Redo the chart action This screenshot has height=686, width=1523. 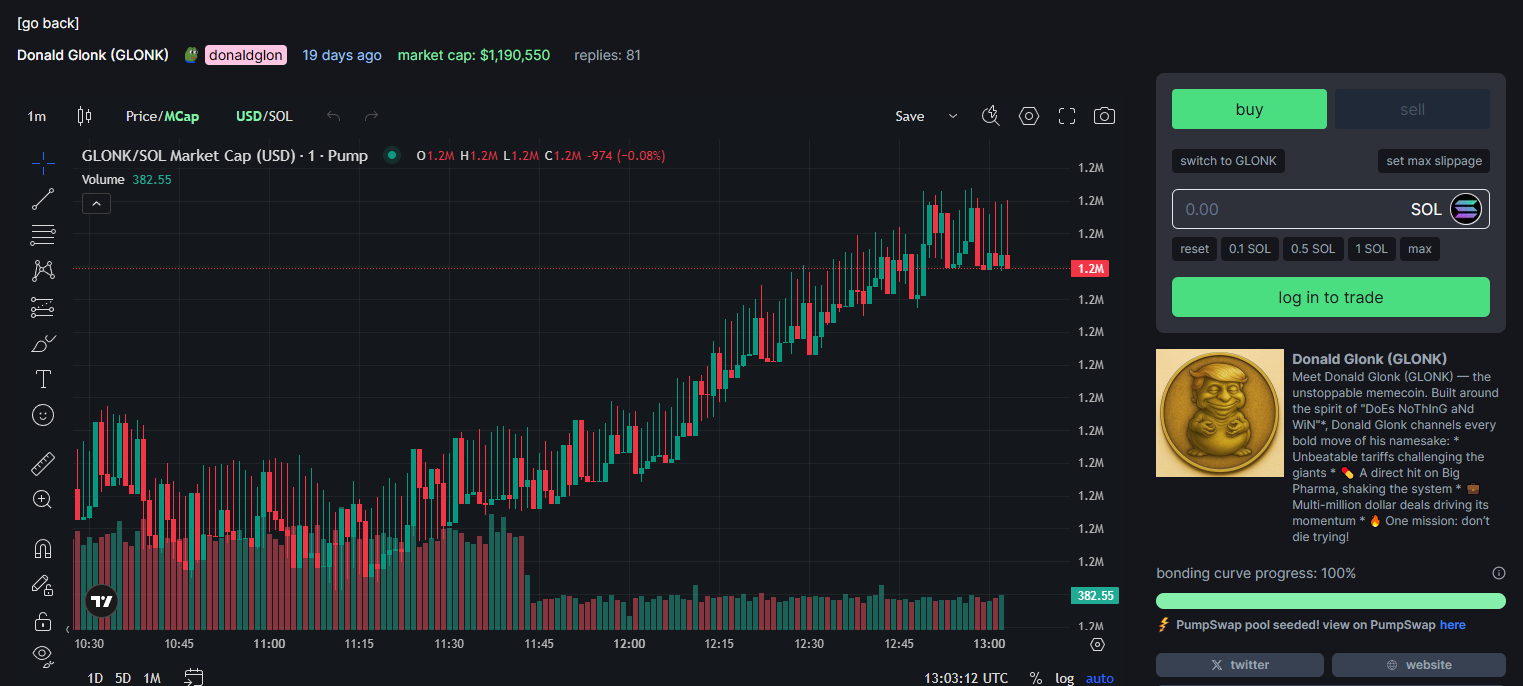tap(371, 116)
